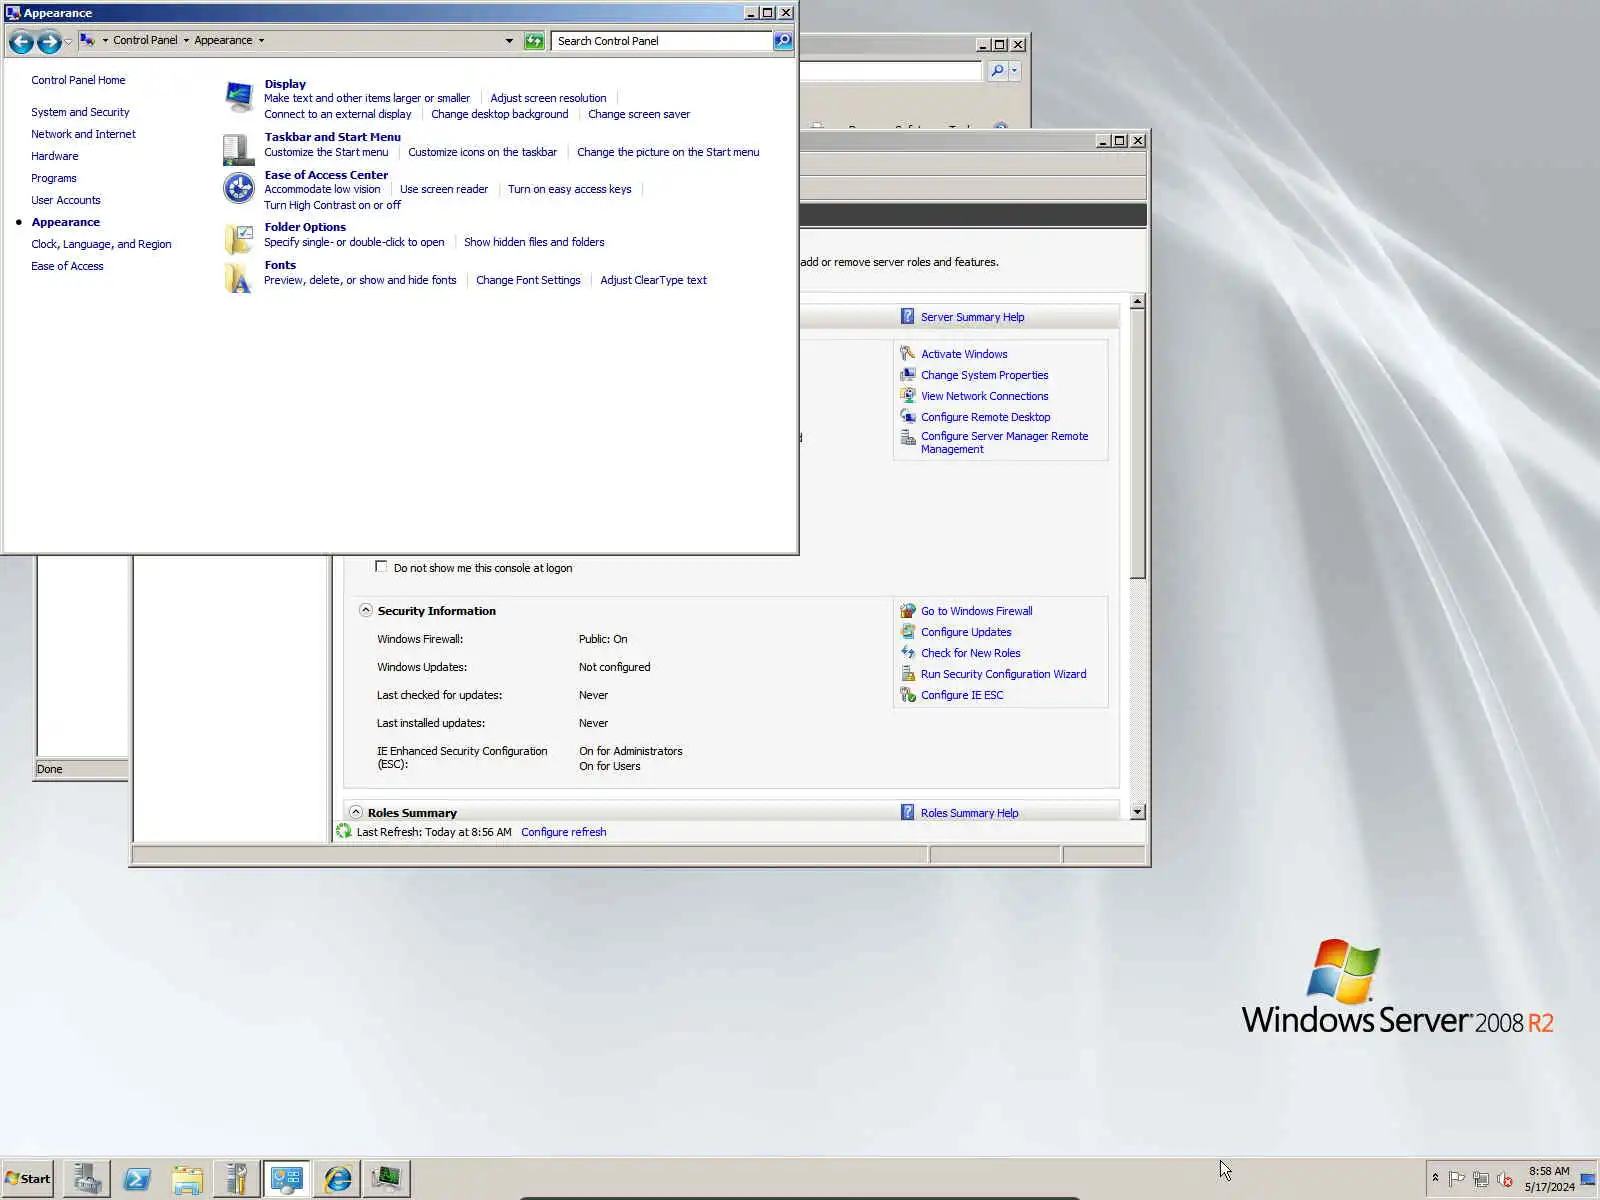Click the Start button

pyautogui.click(x=28, y=1179)
